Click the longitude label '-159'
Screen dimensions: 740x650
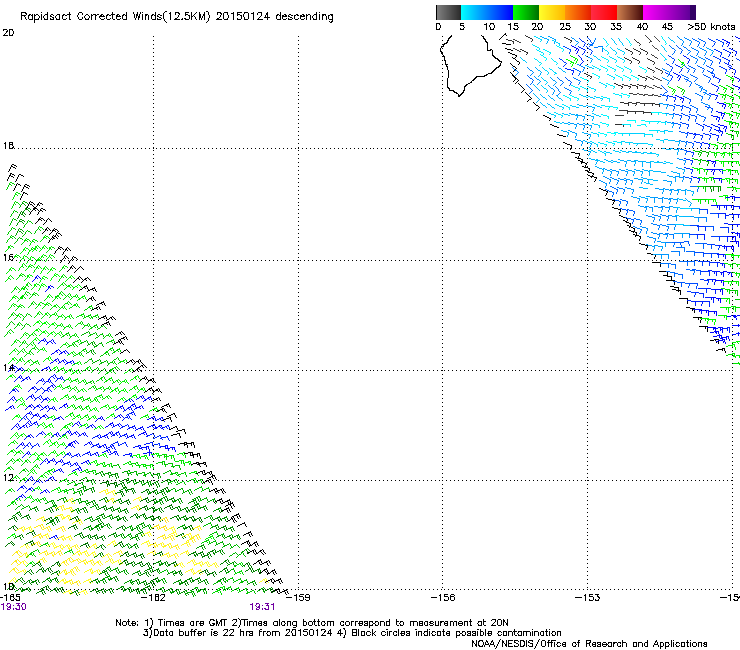298,597
